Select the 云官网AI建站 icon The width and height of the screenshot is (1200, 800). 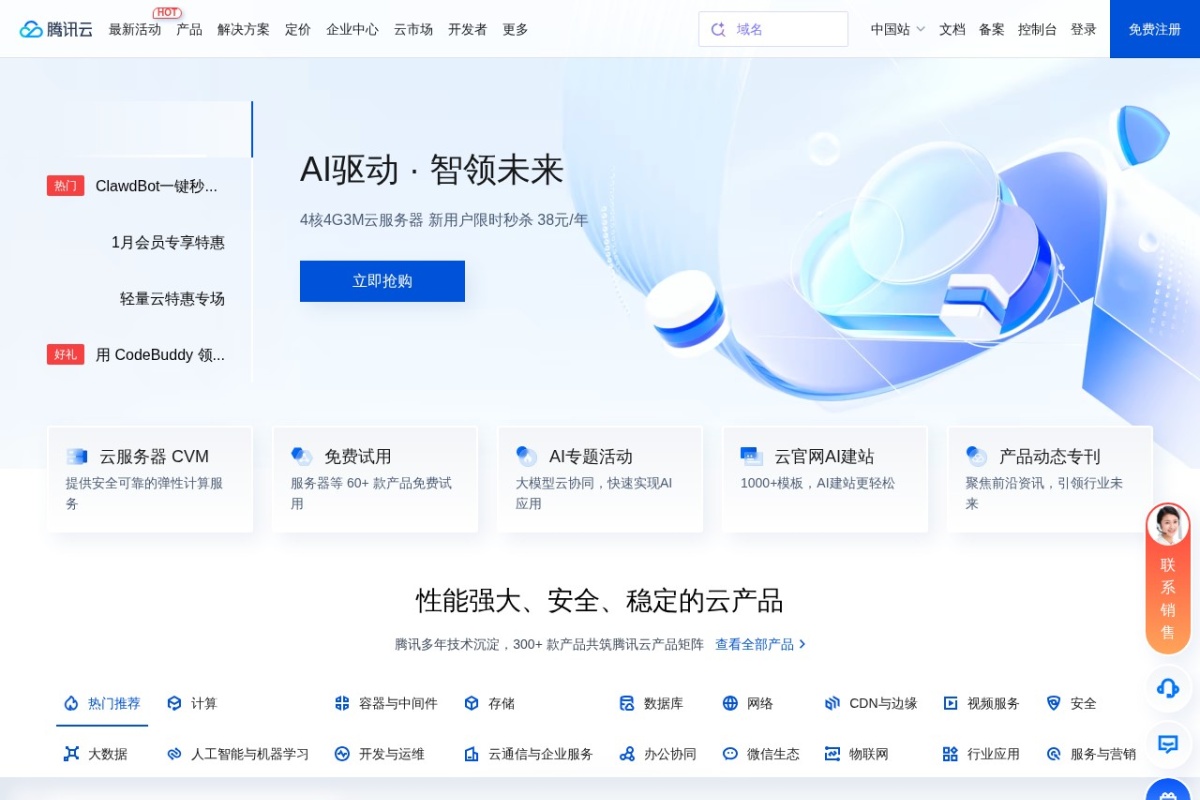(x=751, y=455)
